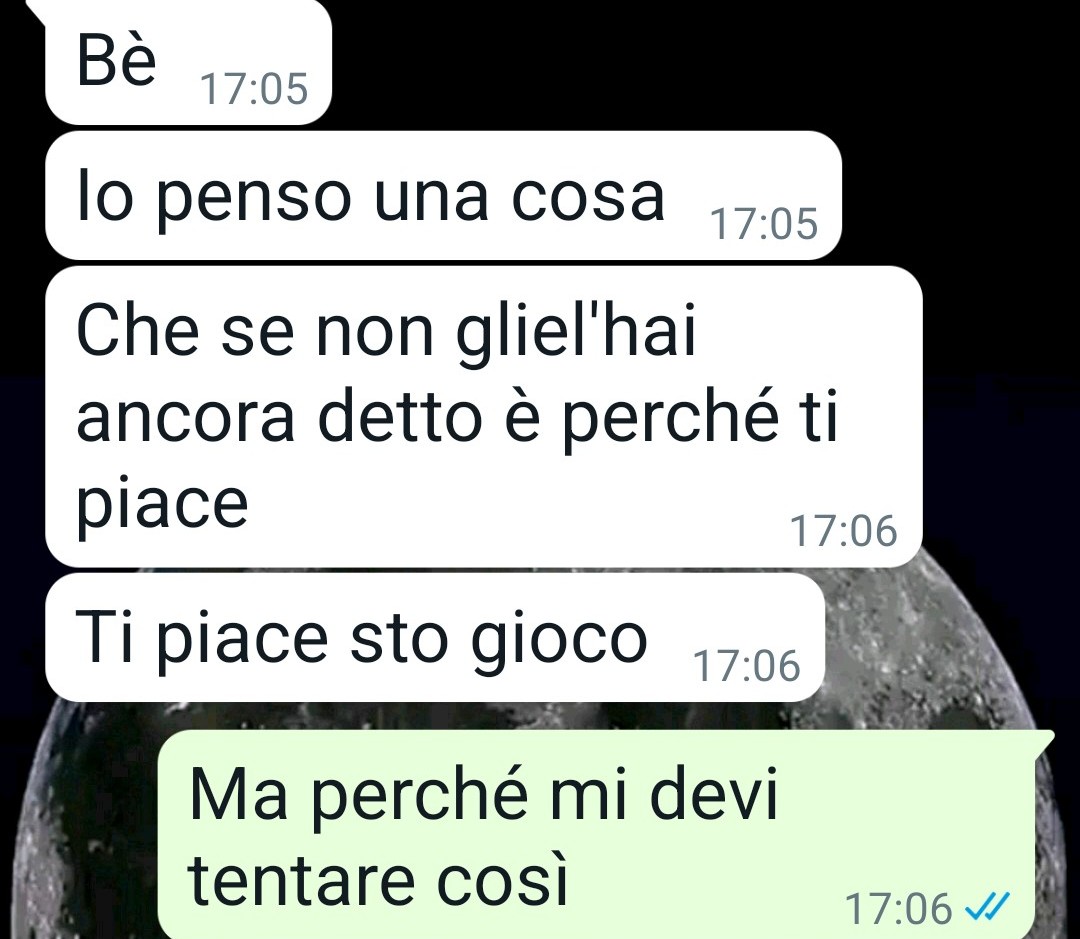Click the 17:06 timestamp of the "Che se non" message
This screenshot has width=1080, height=939.
coord(844,531)
